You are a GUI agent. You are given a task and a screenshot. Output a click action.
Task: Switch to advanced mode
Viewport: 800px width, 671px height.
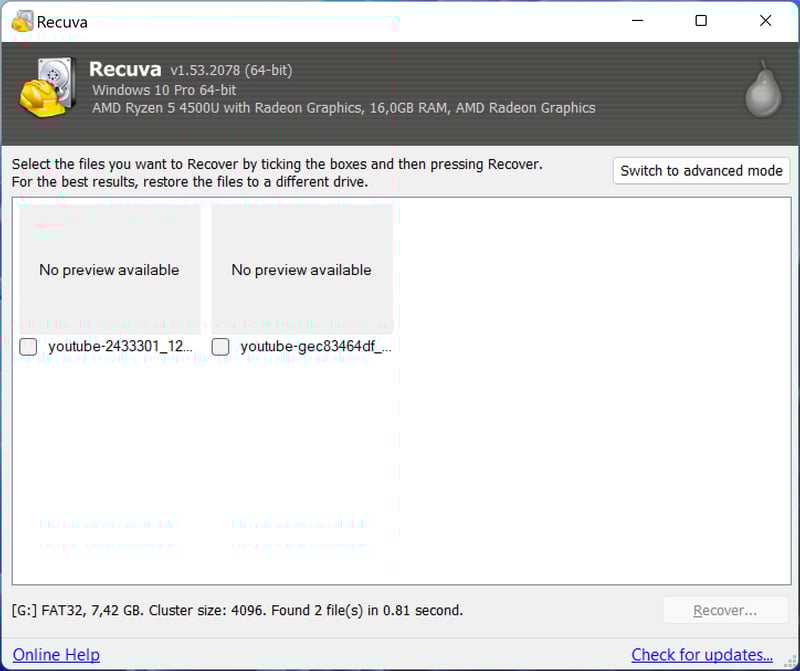(x=702, y=171)
